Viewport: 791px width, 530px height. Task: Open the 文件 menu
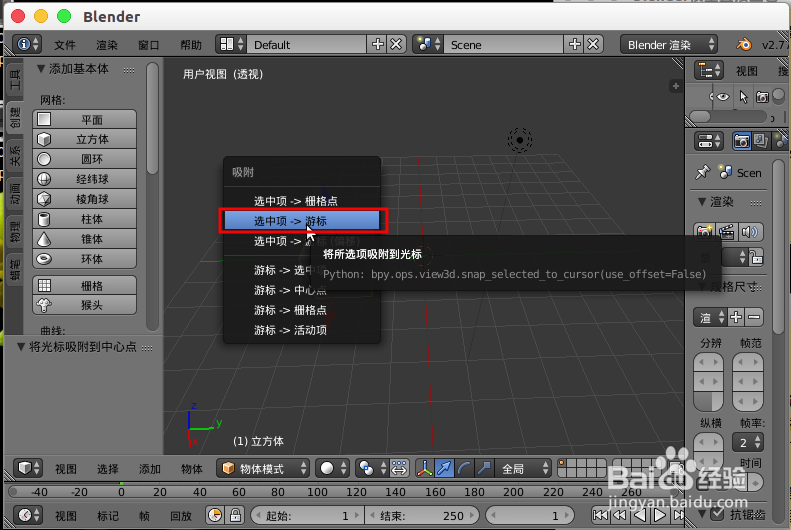[65, 45]
